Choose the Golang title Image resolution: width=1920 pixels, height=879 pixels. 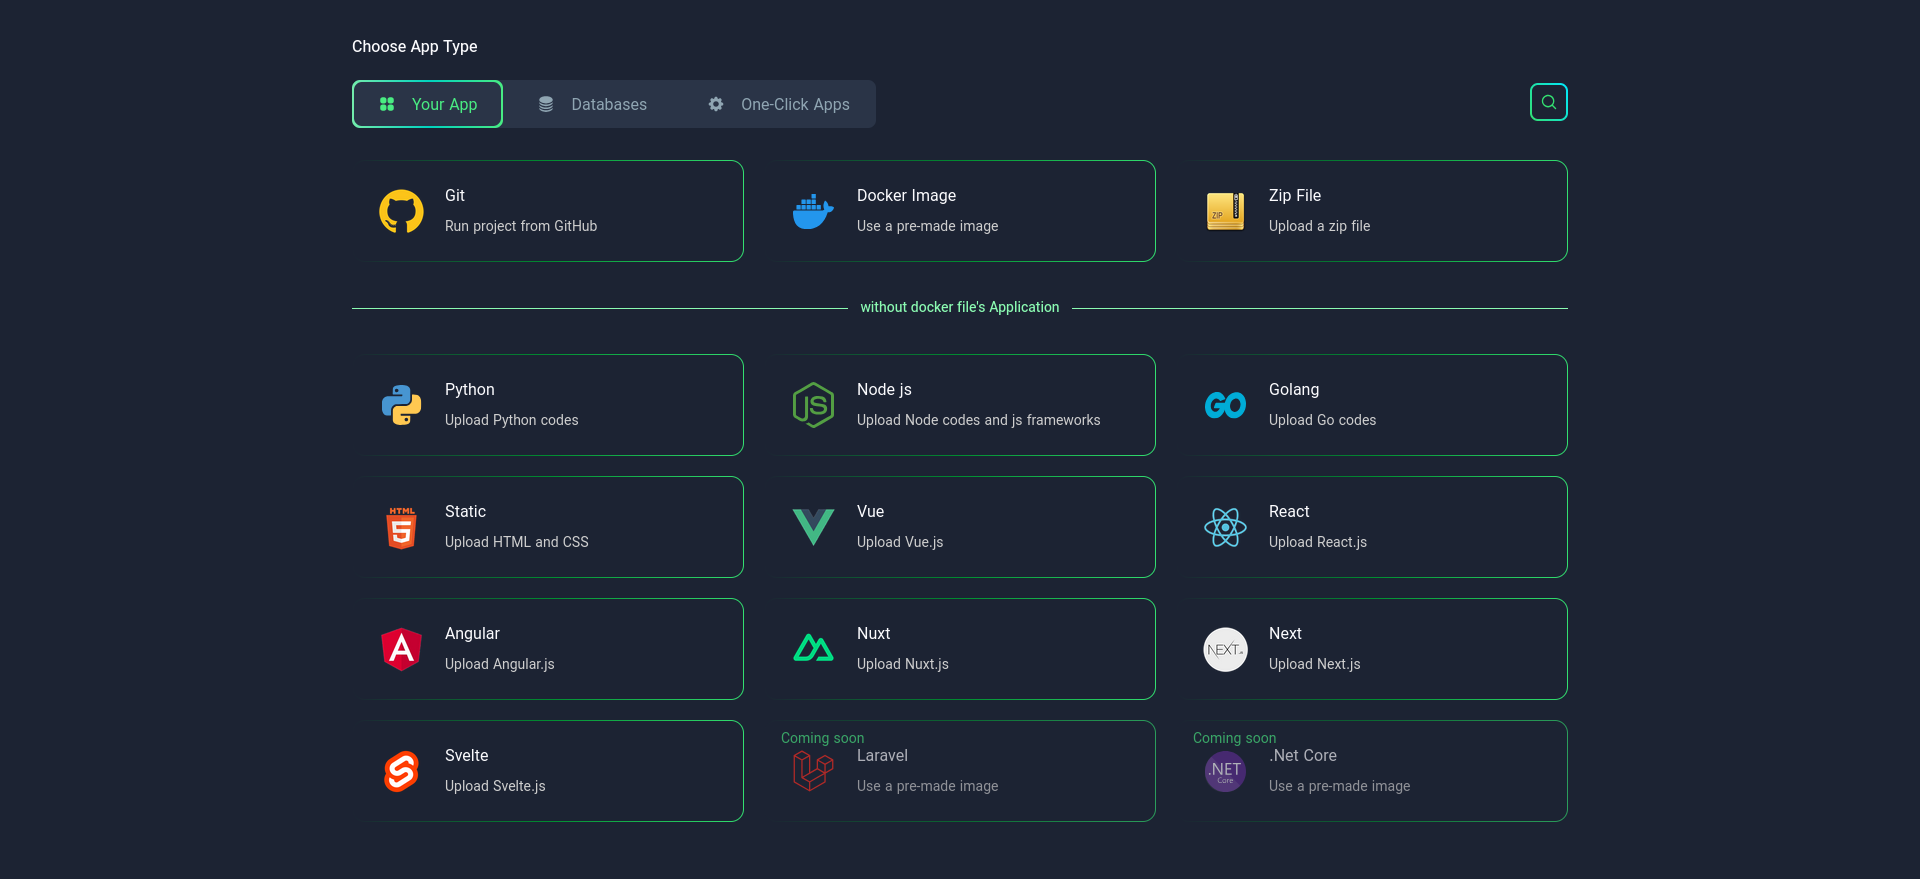1294,390
